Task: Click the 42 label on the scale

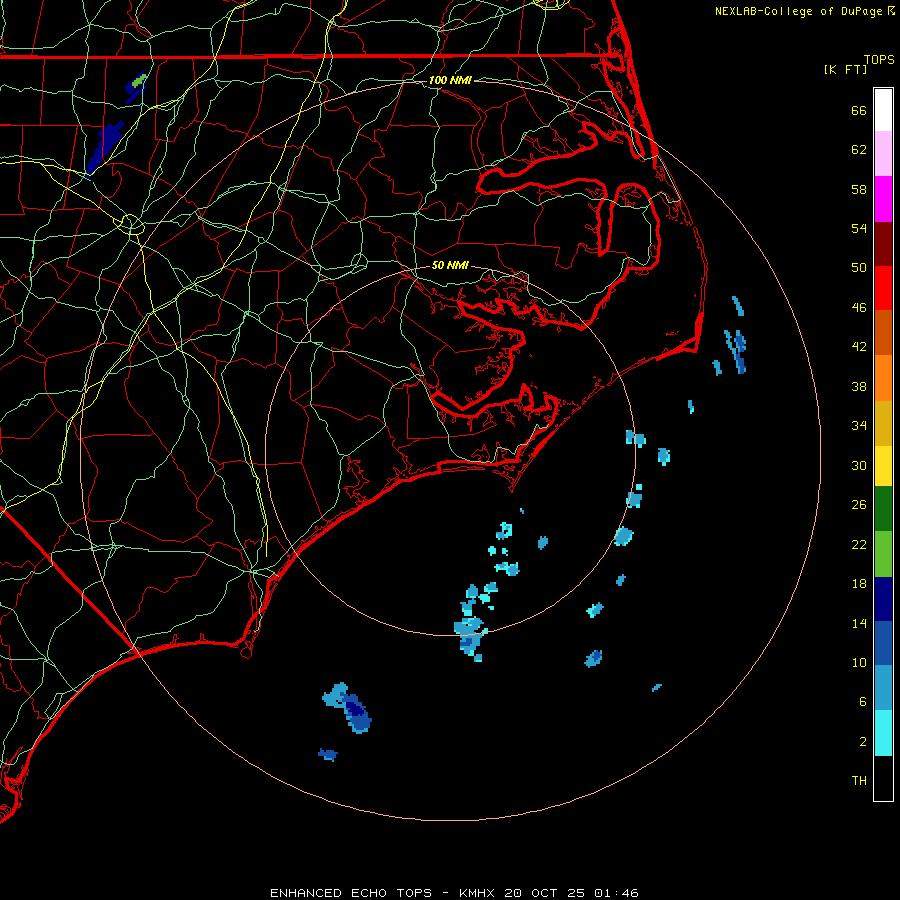Action: (859, 347)
